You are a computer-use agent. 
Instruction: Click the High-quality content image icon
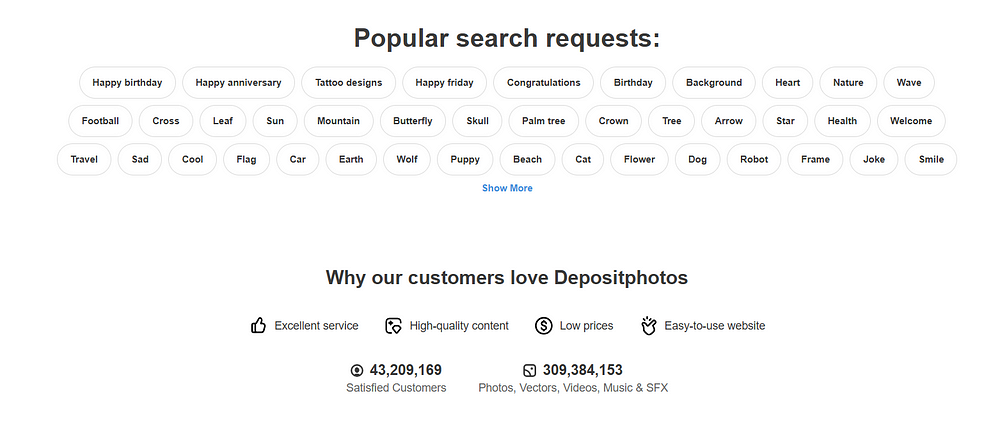[x=393, y=325]
